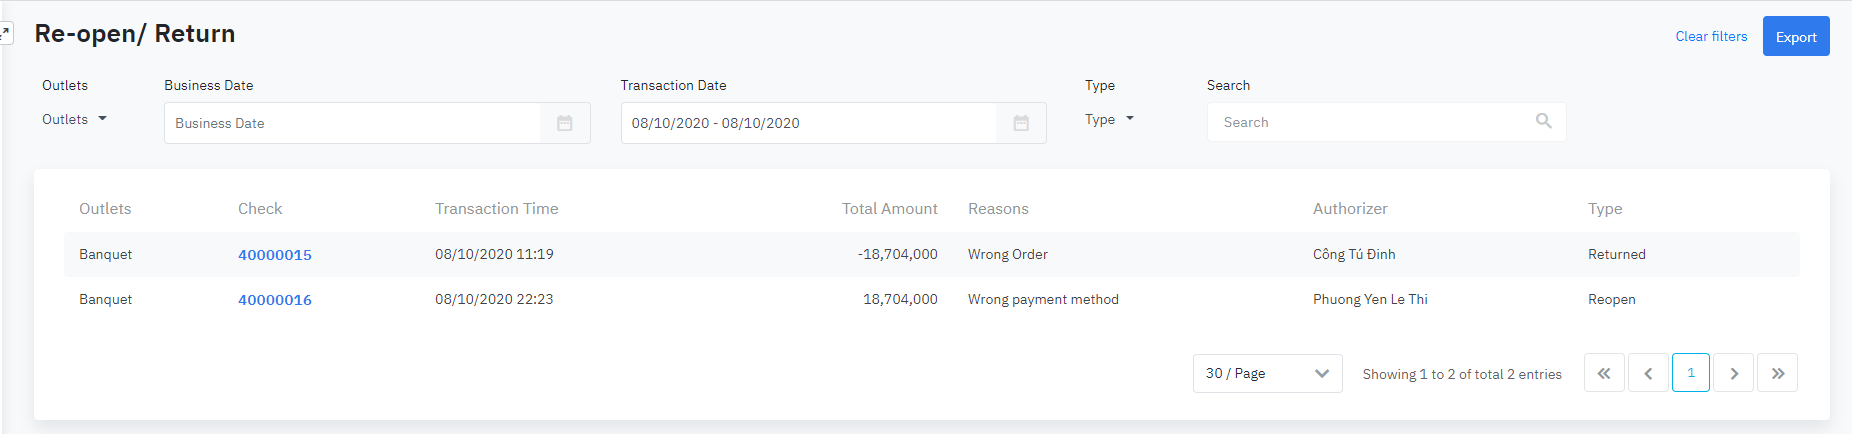Open the Type filter dropdown
The height and width of the screenshot is (434, 1852).
pyautogui.click(x=1109, y=119)
